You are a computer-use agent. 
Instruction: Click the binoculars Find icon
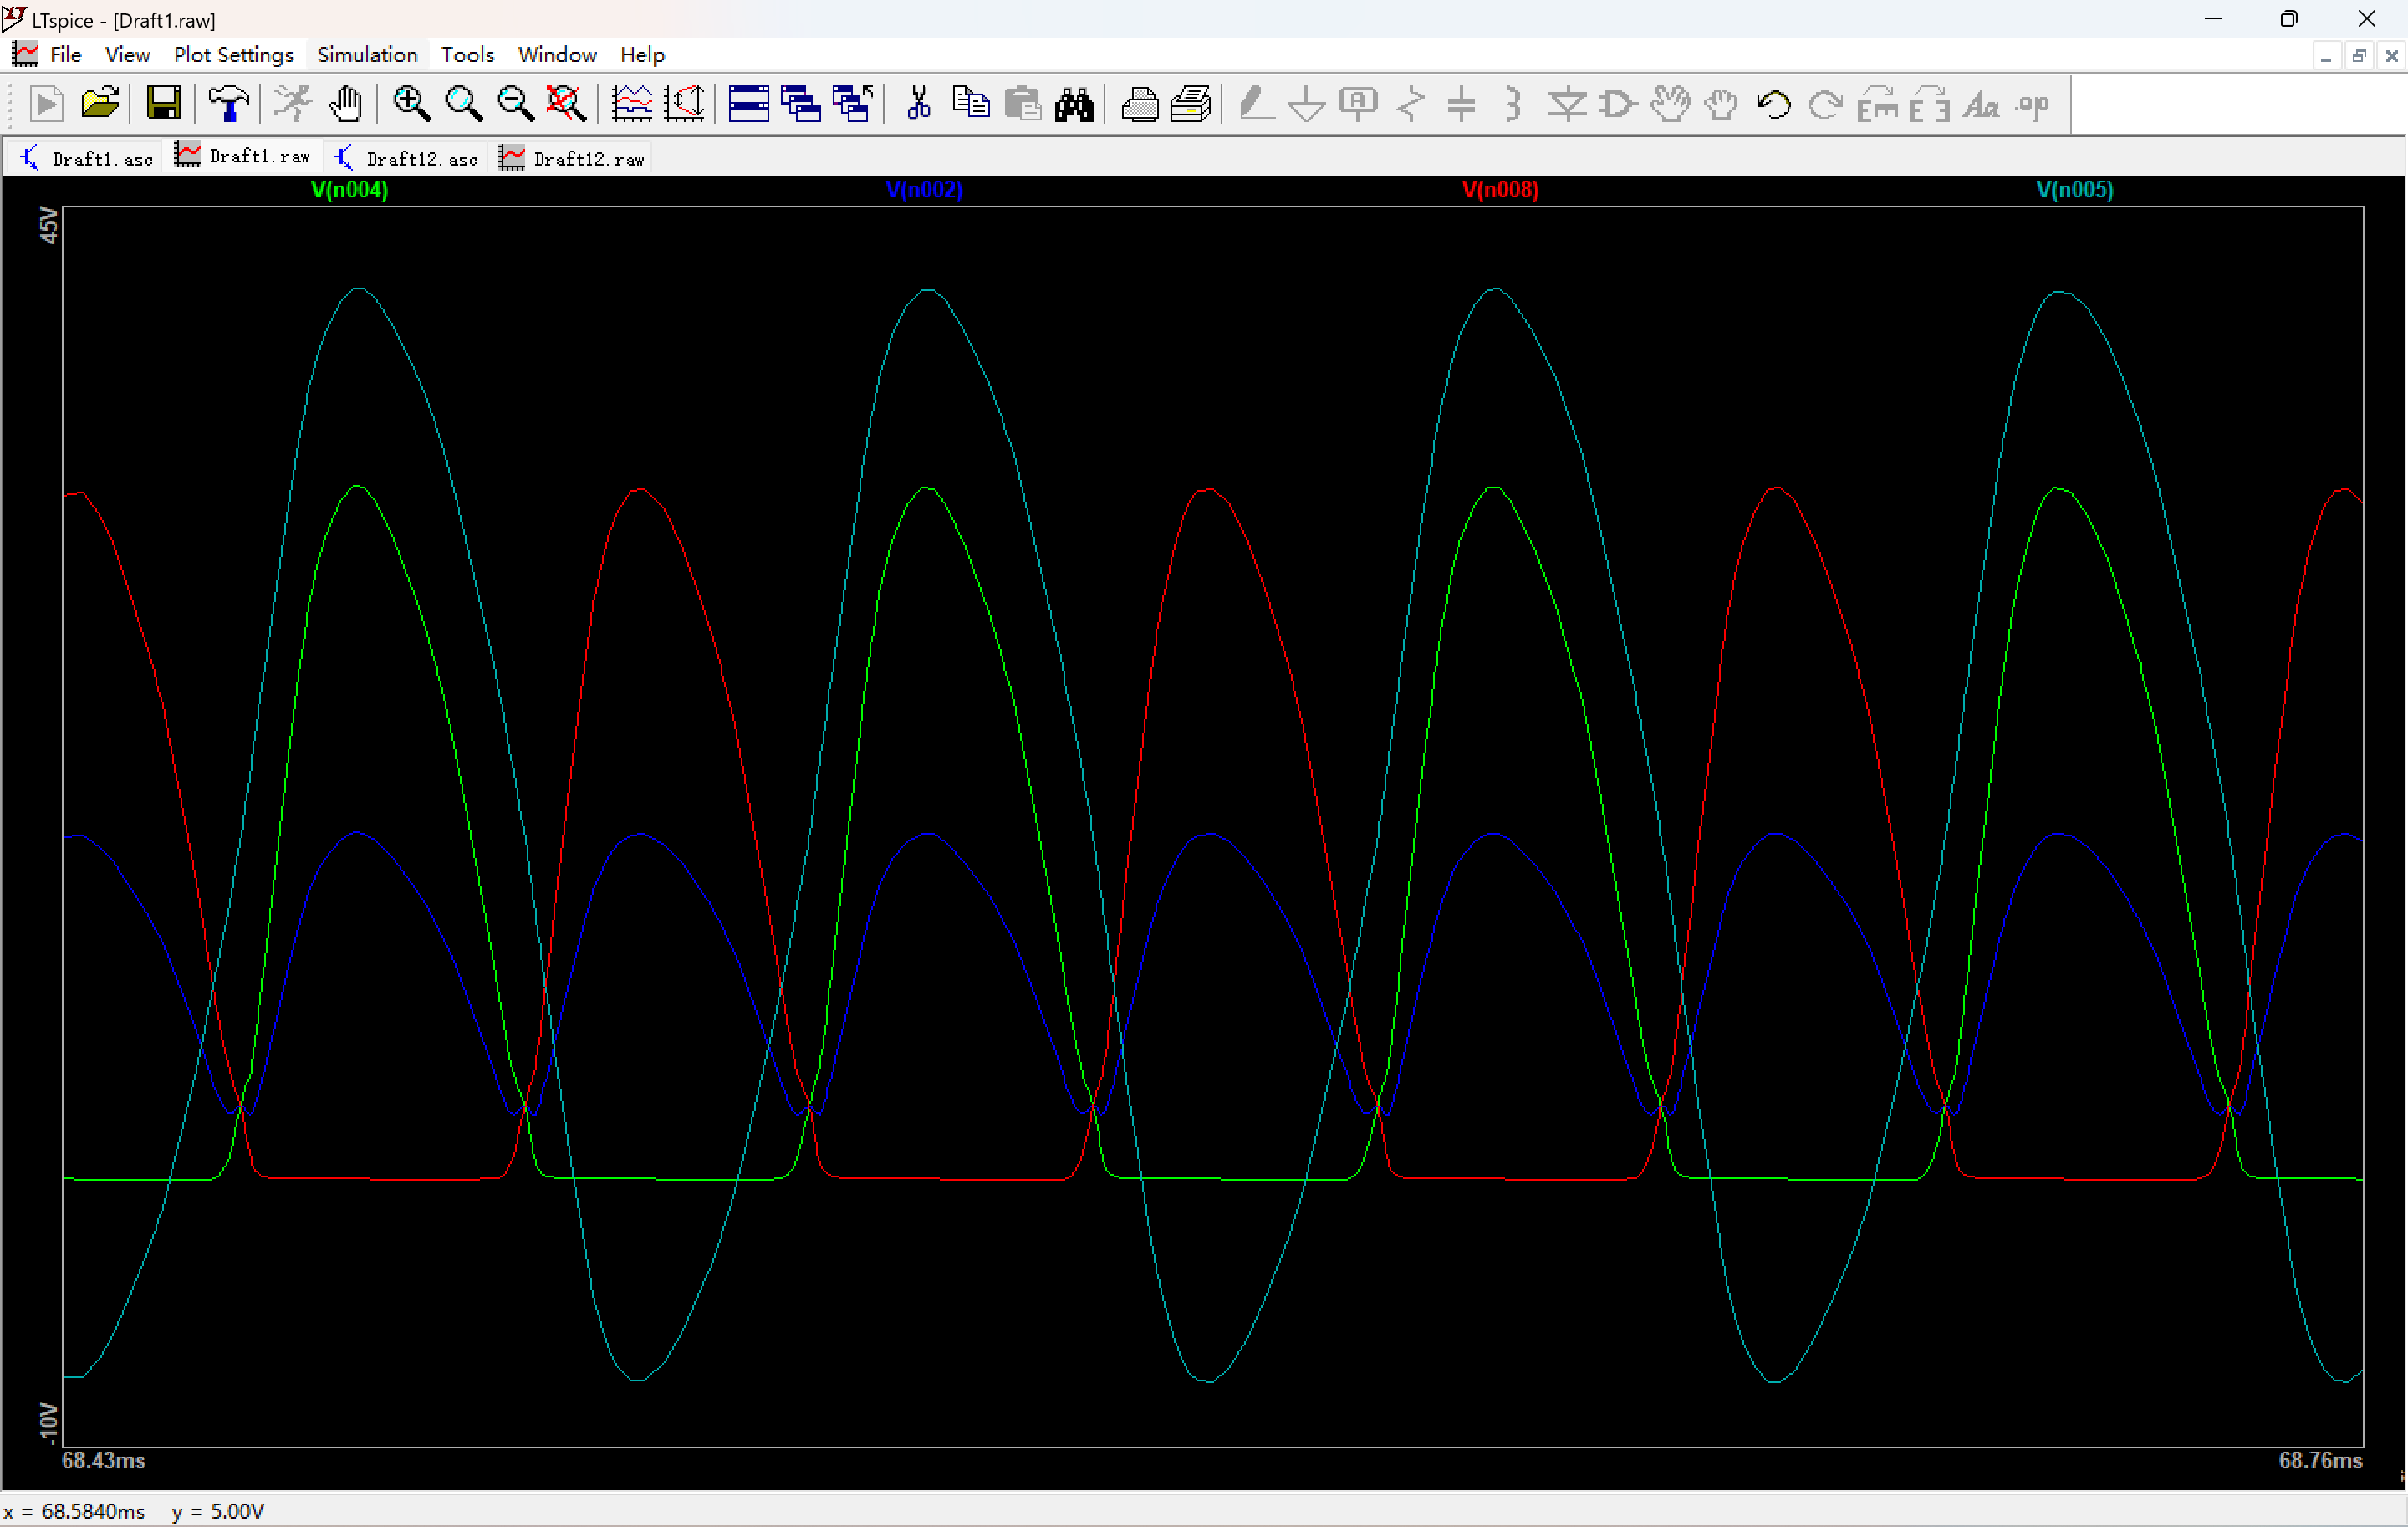1074,104
